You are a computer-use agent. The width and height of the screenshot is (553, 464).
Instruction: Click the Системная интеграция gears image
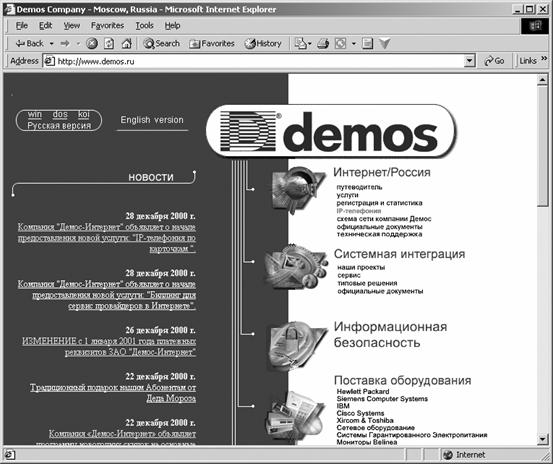click(296, 267)
